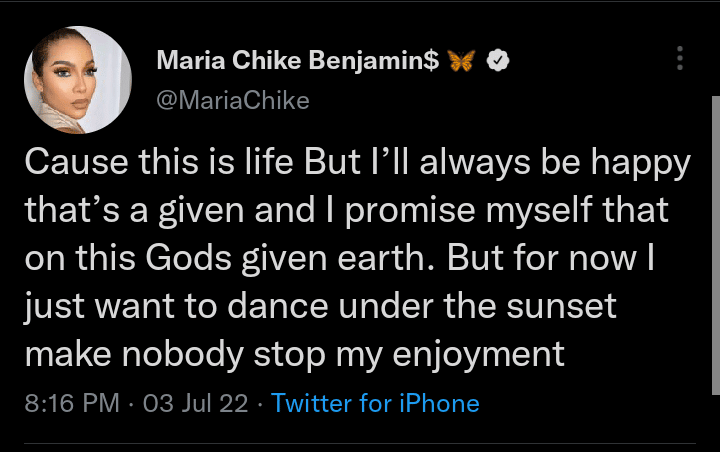Open Maria Chike's profile picture

78,80
